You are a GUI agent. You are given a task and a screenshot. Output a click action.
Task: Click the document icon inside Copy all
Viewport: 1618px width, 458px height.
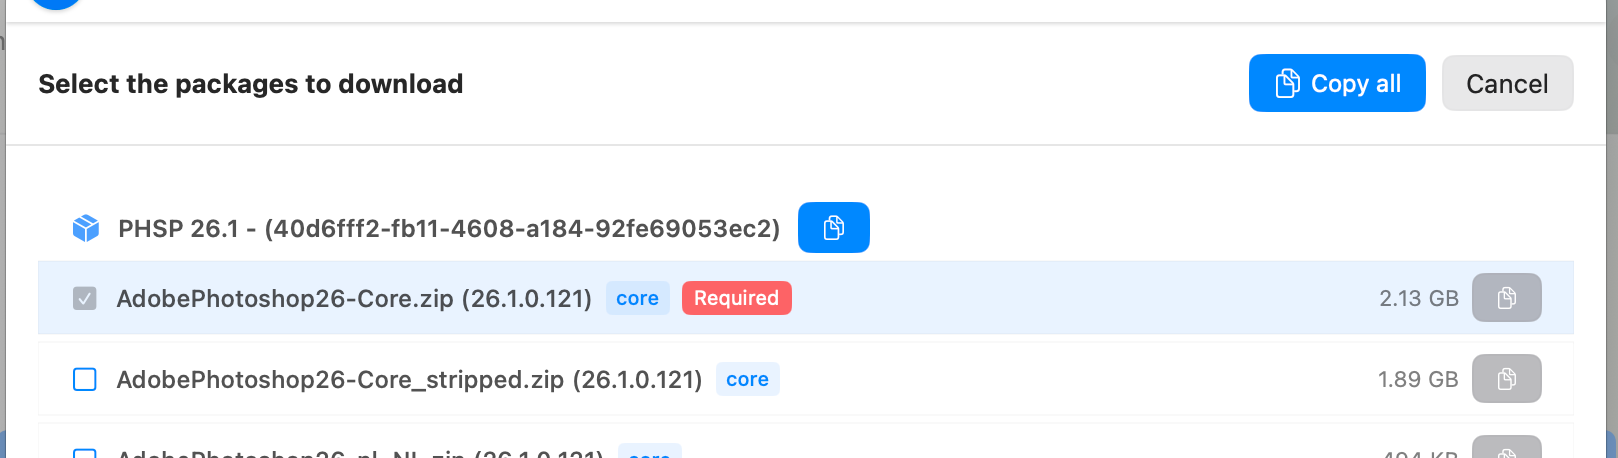pyautogui.click(x=1287, y=84)
